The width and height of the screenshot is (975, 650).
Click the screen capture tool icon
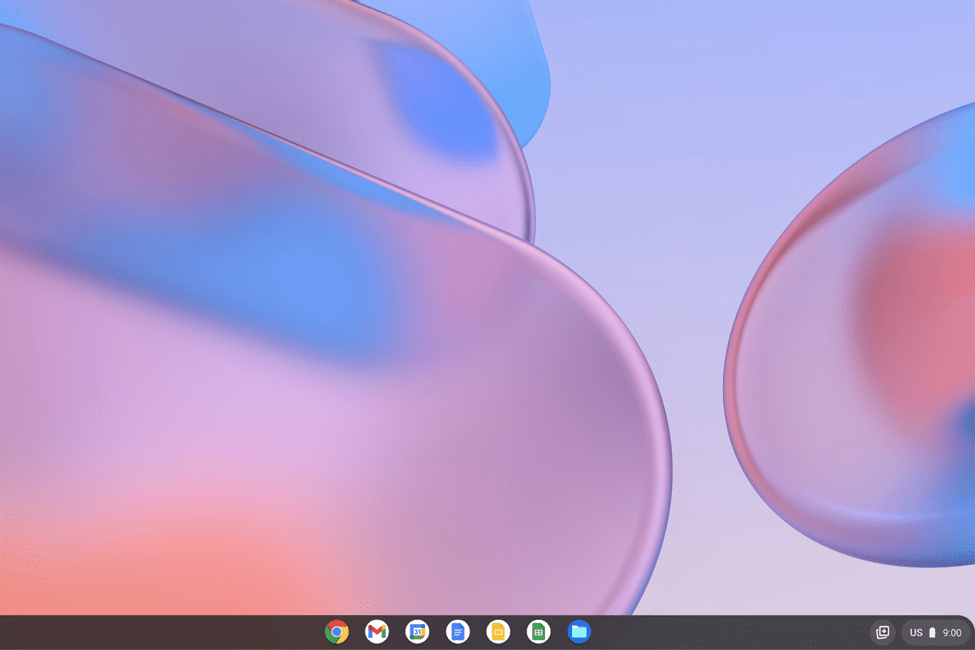pos(883,632)
